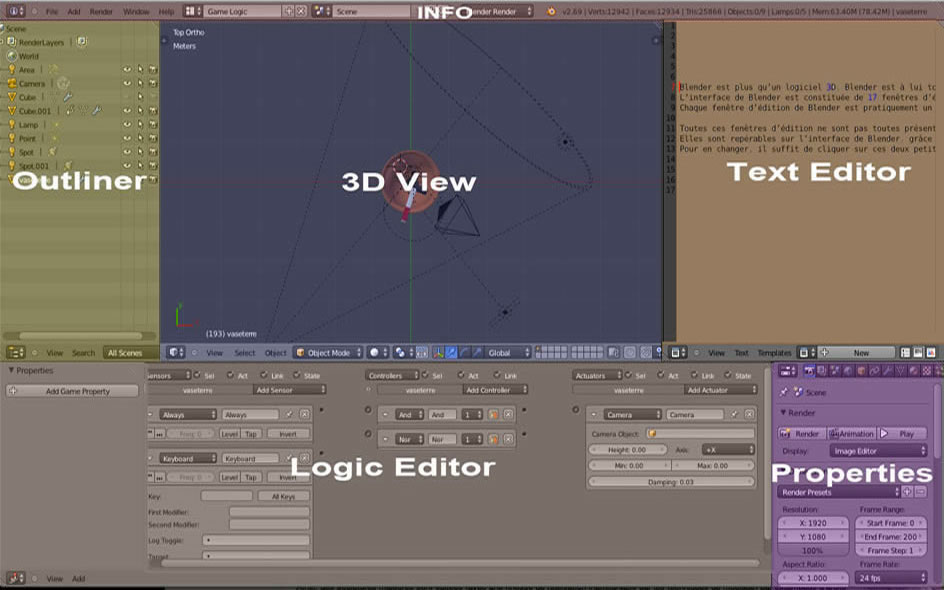Click the plus icon to add a screen layout
The height and width of the screenshot is (590, 944).
288,11
